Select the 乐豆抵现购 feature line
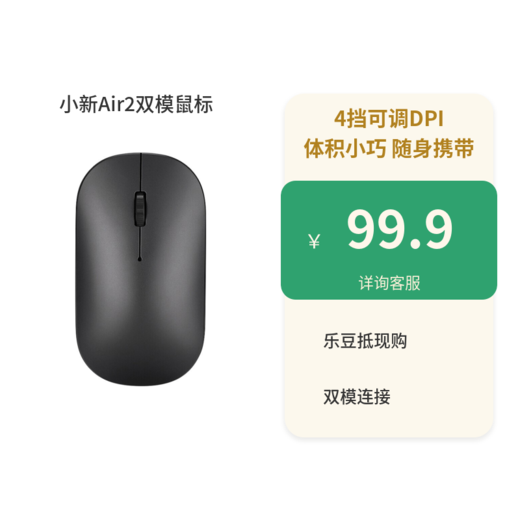Image resolution: width=520 pixels, height=520 pixels. point(365,341)
